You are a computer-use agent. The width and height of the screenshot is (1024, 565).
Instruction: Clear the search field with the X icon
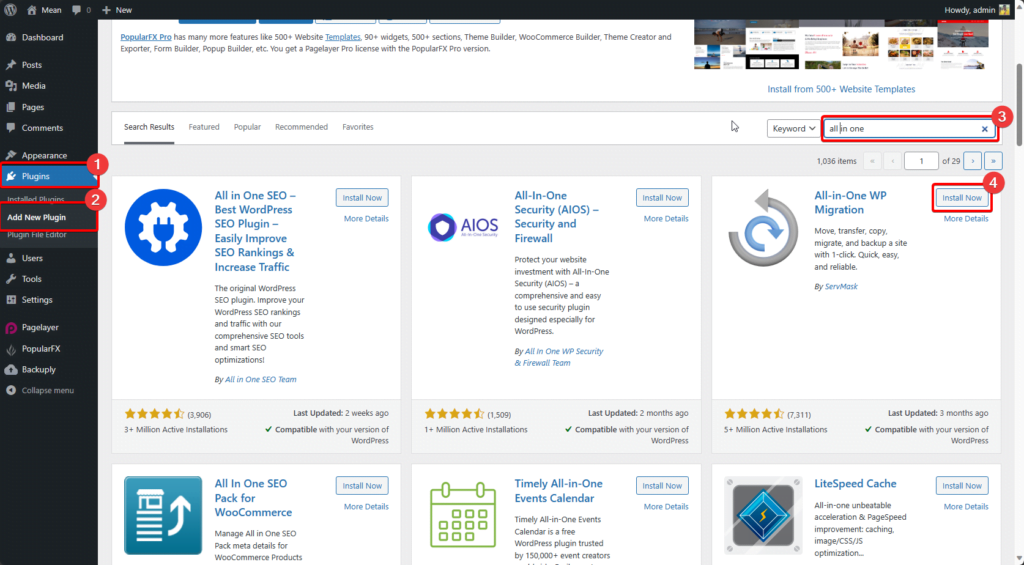click(x=984, y=129)
